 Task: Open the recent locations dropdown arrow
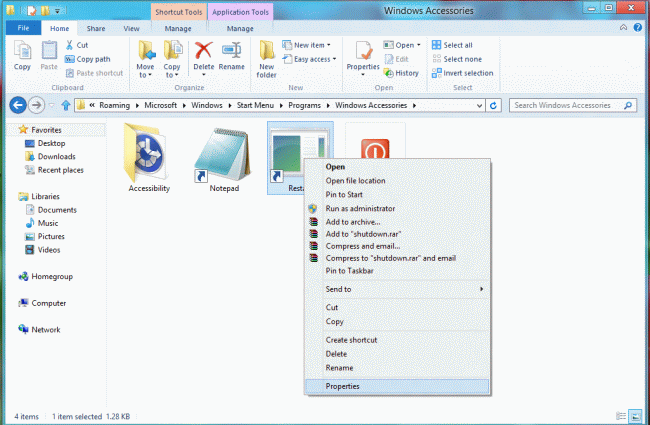click(x=51, y=105)
